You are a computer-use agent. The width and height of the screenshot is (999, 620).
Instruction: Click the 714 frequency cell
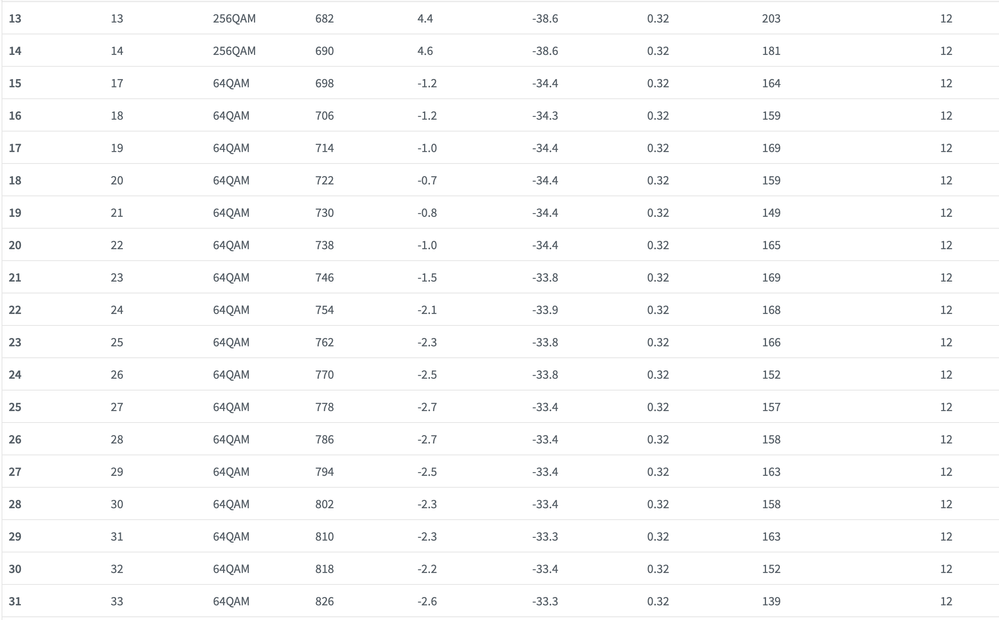324,148
